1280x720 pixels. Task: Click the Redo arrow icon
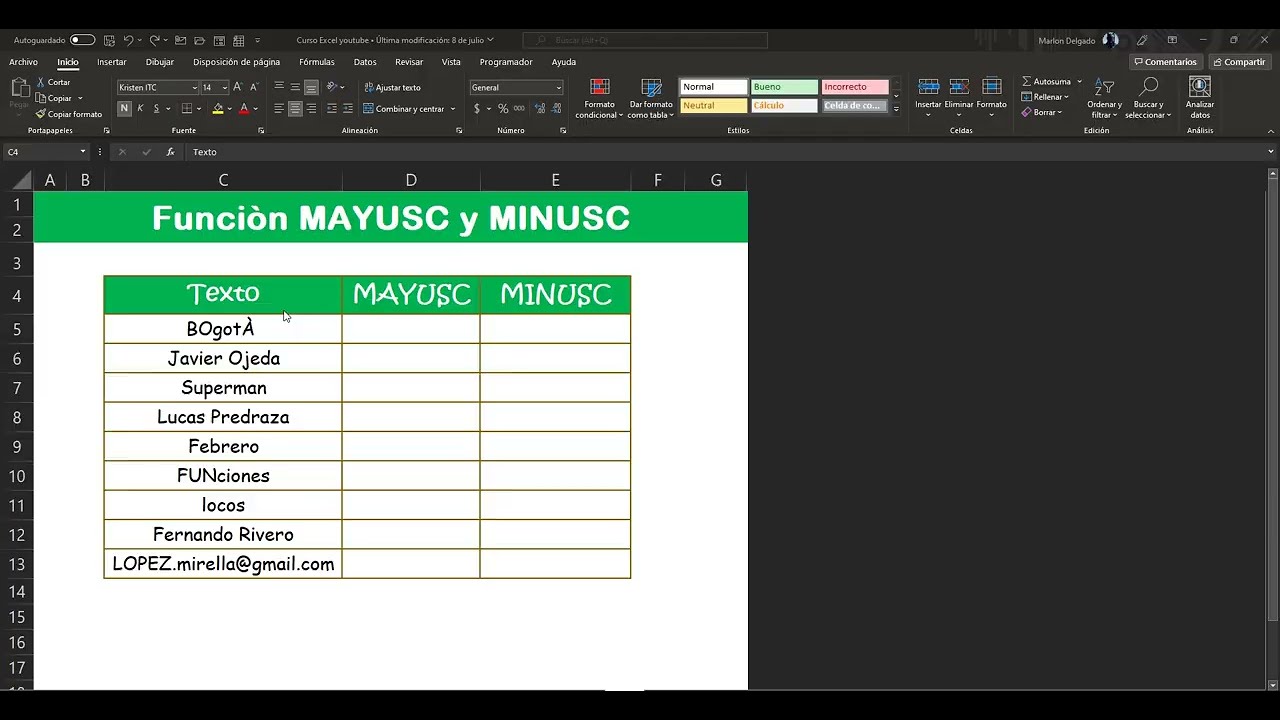[154, 40]
